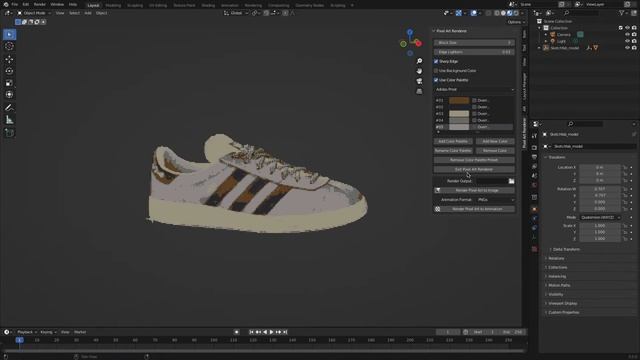Click Render Pixel Art to Image
640x360 pixels.
[x=474, y=190]
